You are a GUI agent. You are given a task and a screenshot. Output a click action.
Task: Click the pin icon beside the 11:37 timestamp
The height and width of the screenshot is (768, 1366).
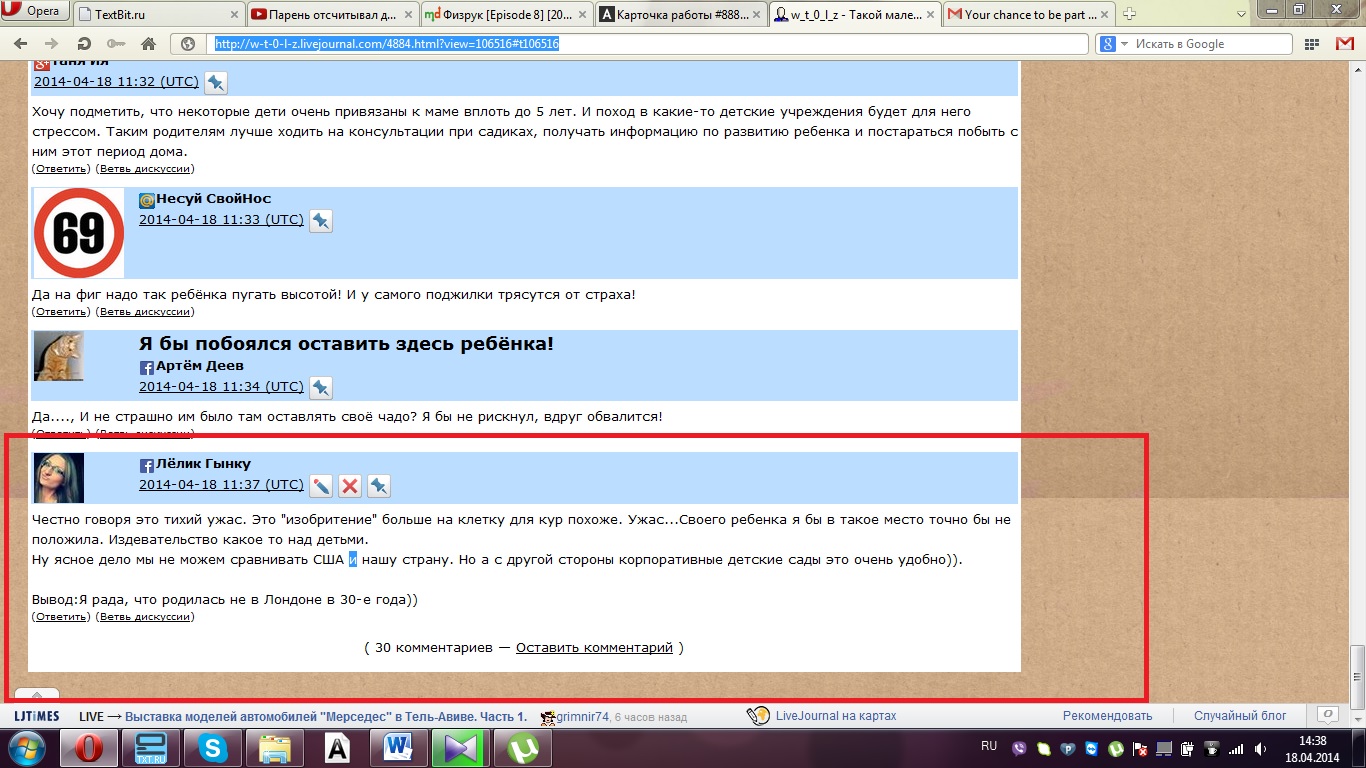pos(379,486)
